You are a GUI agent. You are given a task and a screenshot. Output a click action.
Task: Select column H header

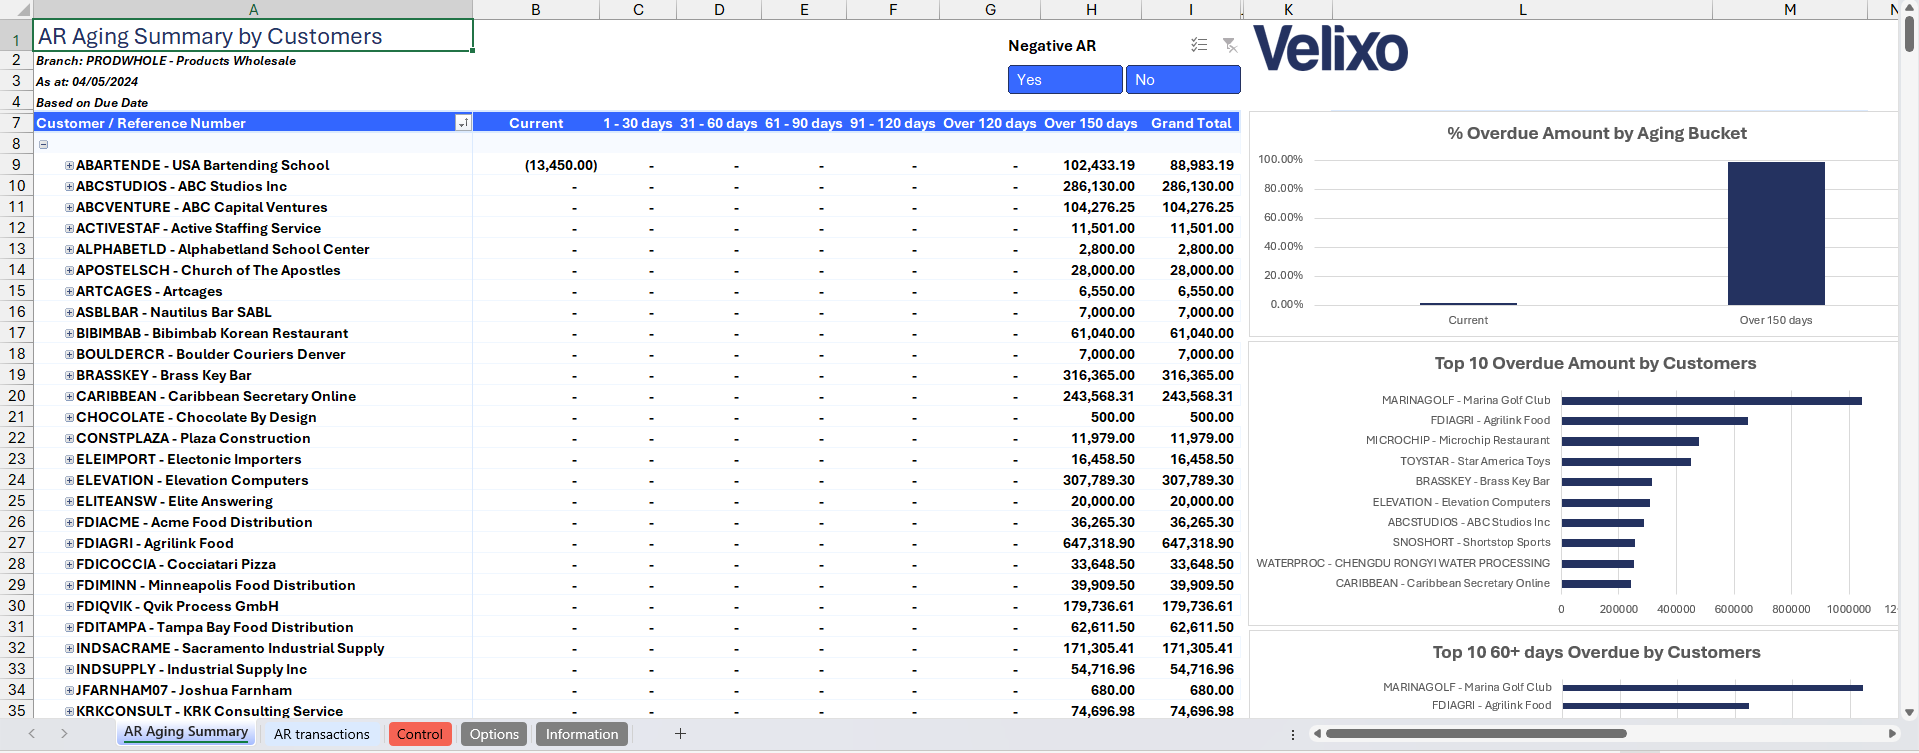click(x=1091, y=9)
